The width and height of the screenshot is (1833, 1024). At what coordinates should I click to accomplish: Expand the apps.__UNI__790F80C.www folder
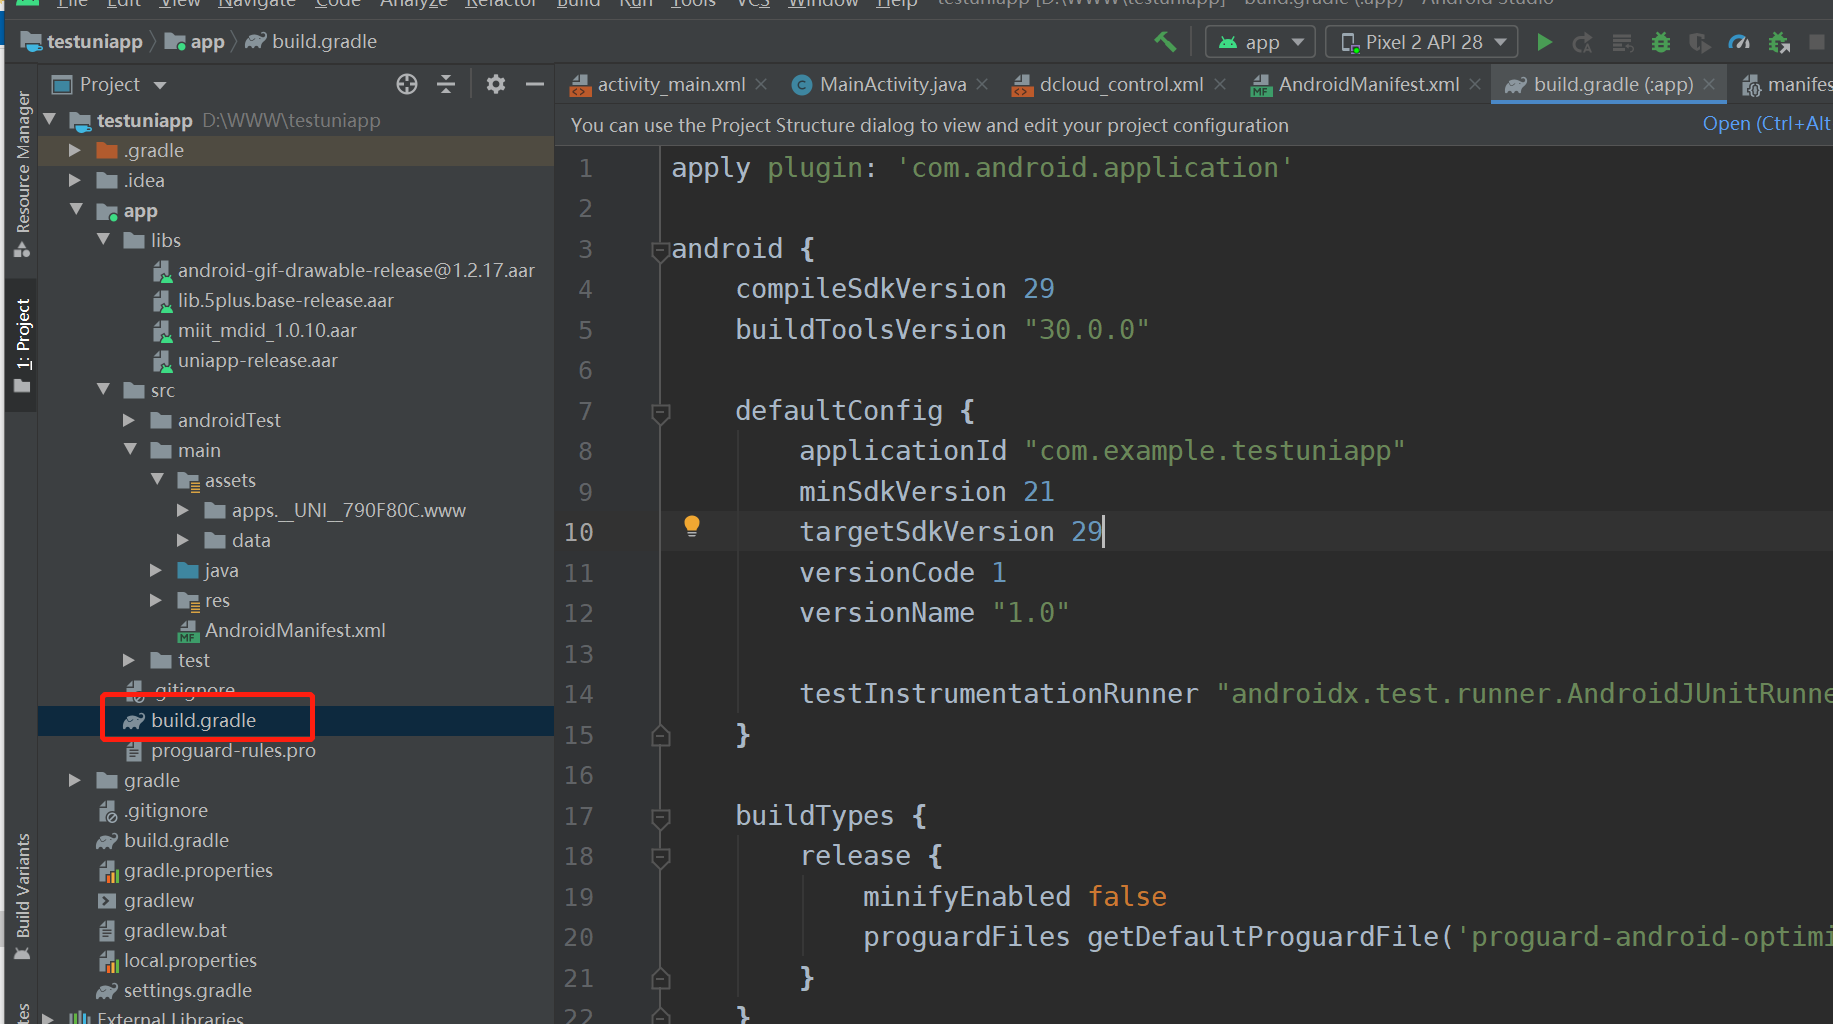click(183, 510)
